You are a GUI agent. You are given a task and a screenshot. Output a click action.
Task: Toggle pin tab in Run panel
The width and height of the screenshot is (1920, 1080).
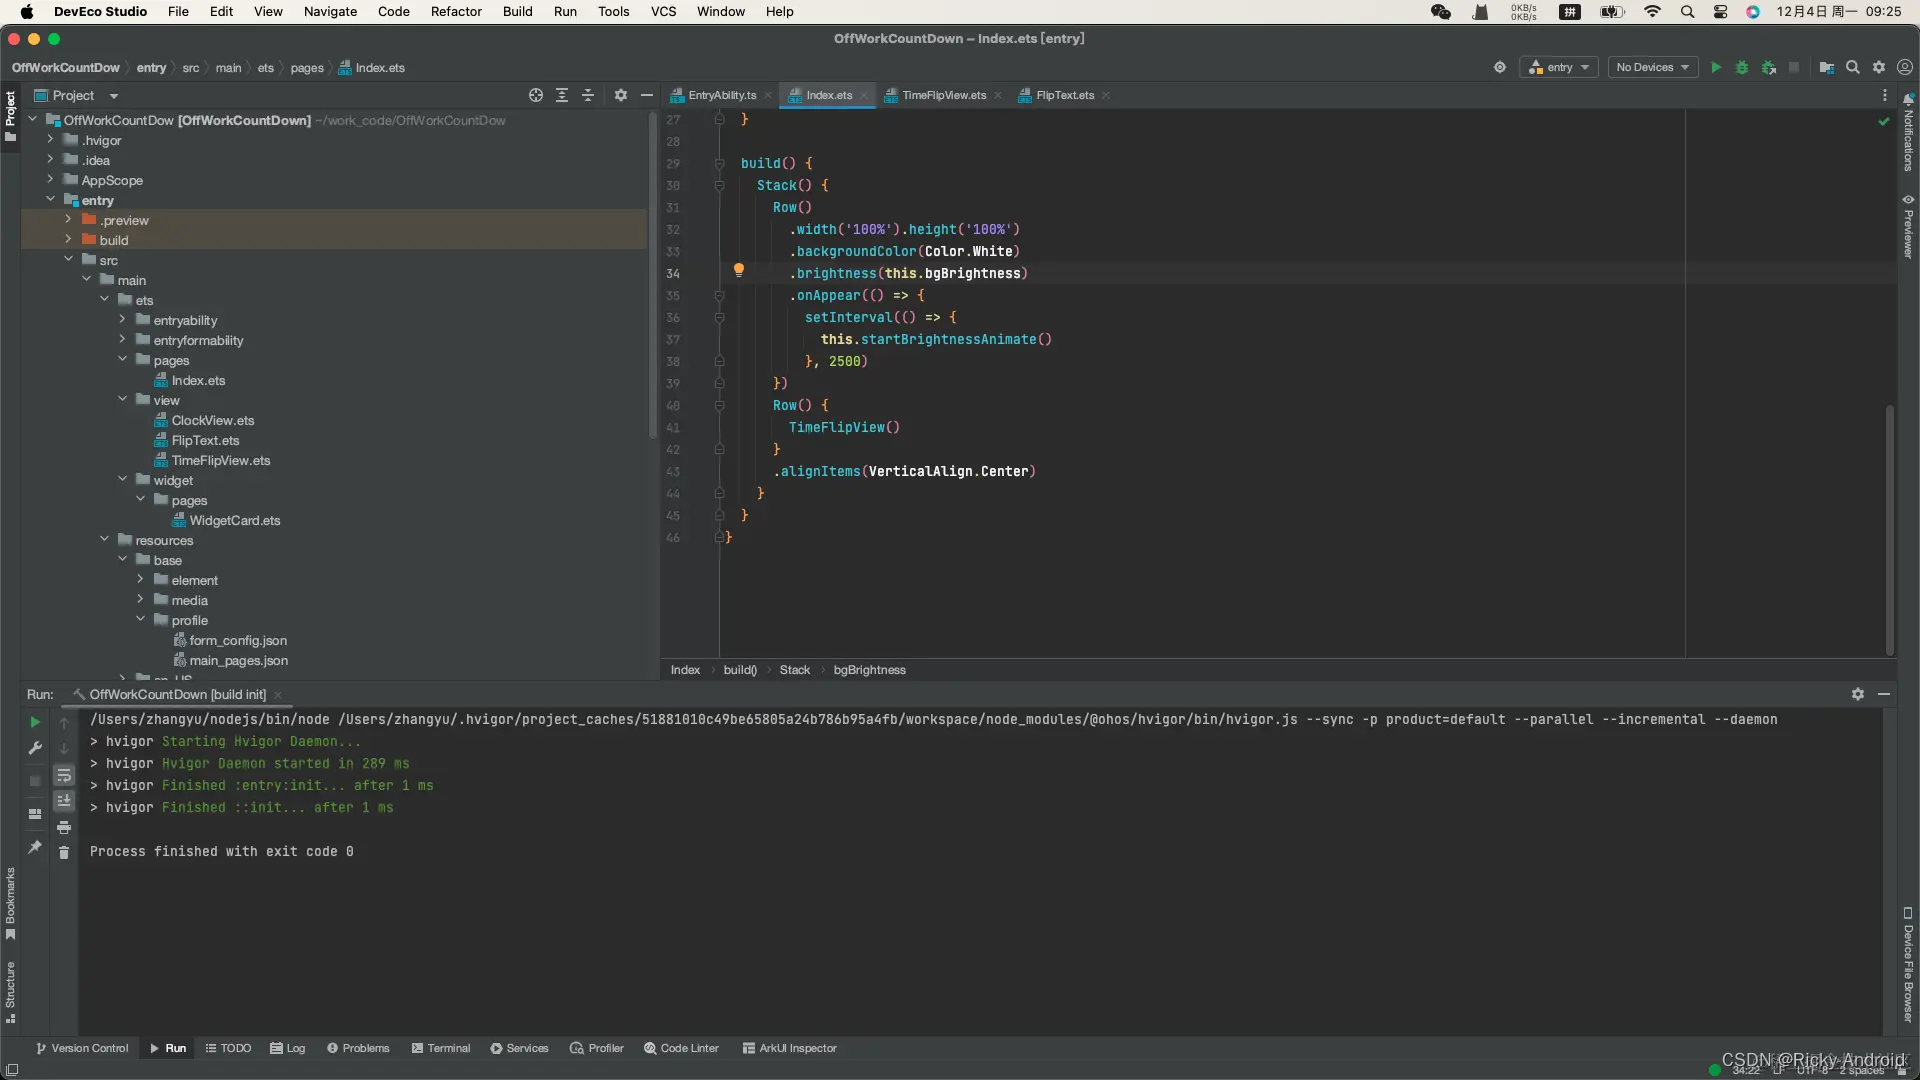tap(35, 847)
